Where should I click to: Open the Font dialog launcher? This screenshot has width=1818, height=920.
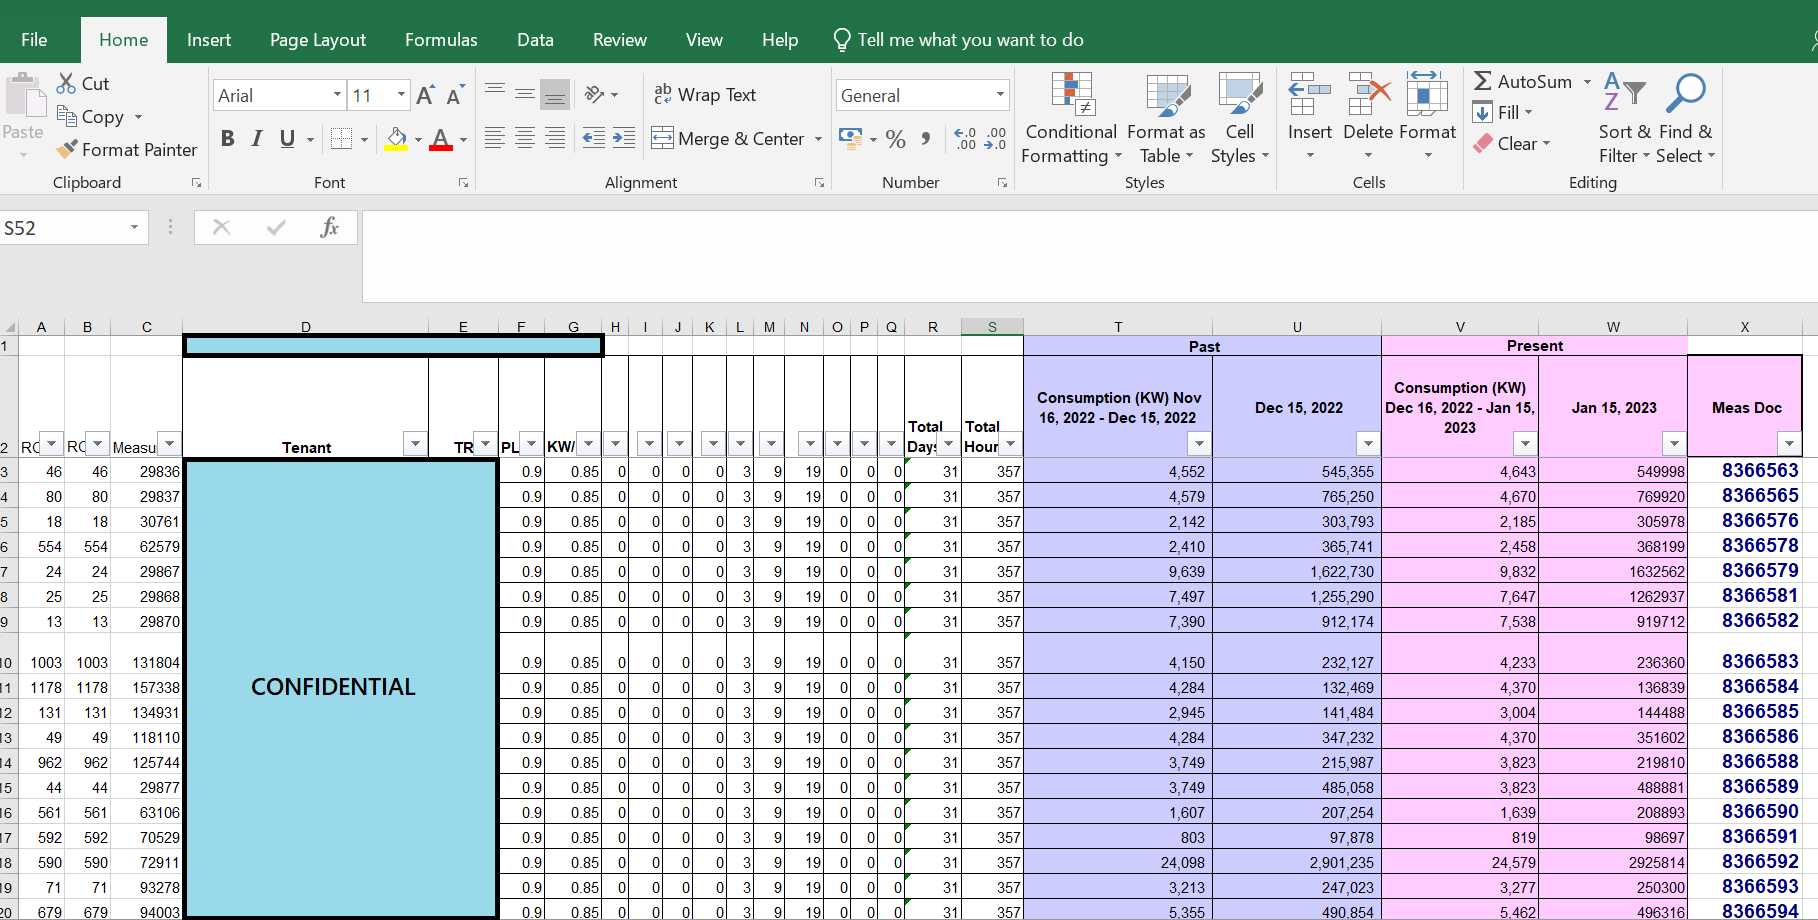463,183
